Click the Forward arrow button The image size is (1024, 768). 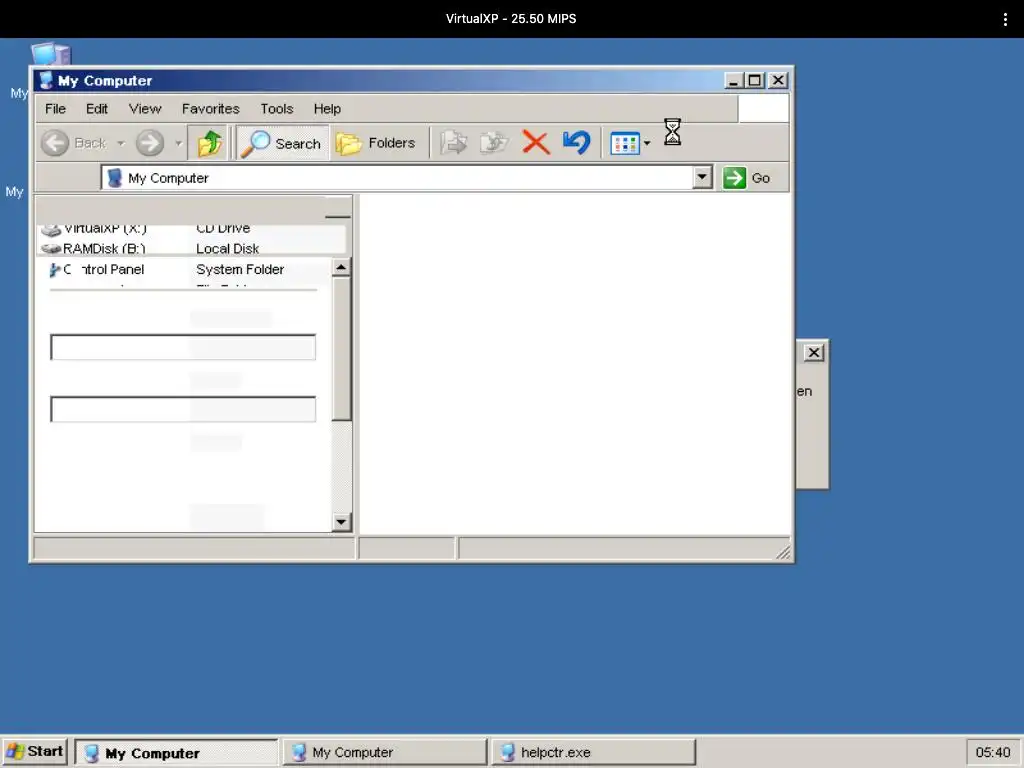[150, 142]
